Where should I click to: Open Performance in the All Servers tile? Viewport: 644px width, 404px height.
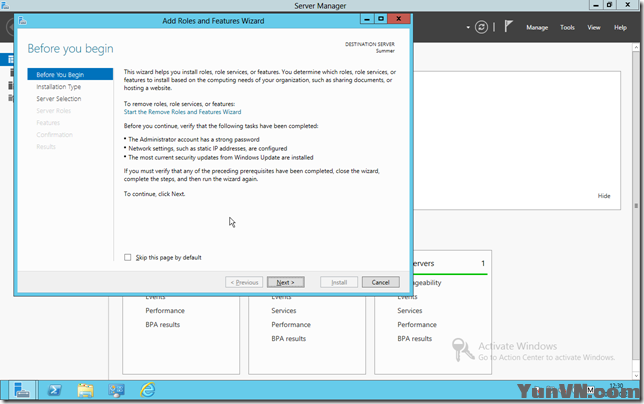417,325
